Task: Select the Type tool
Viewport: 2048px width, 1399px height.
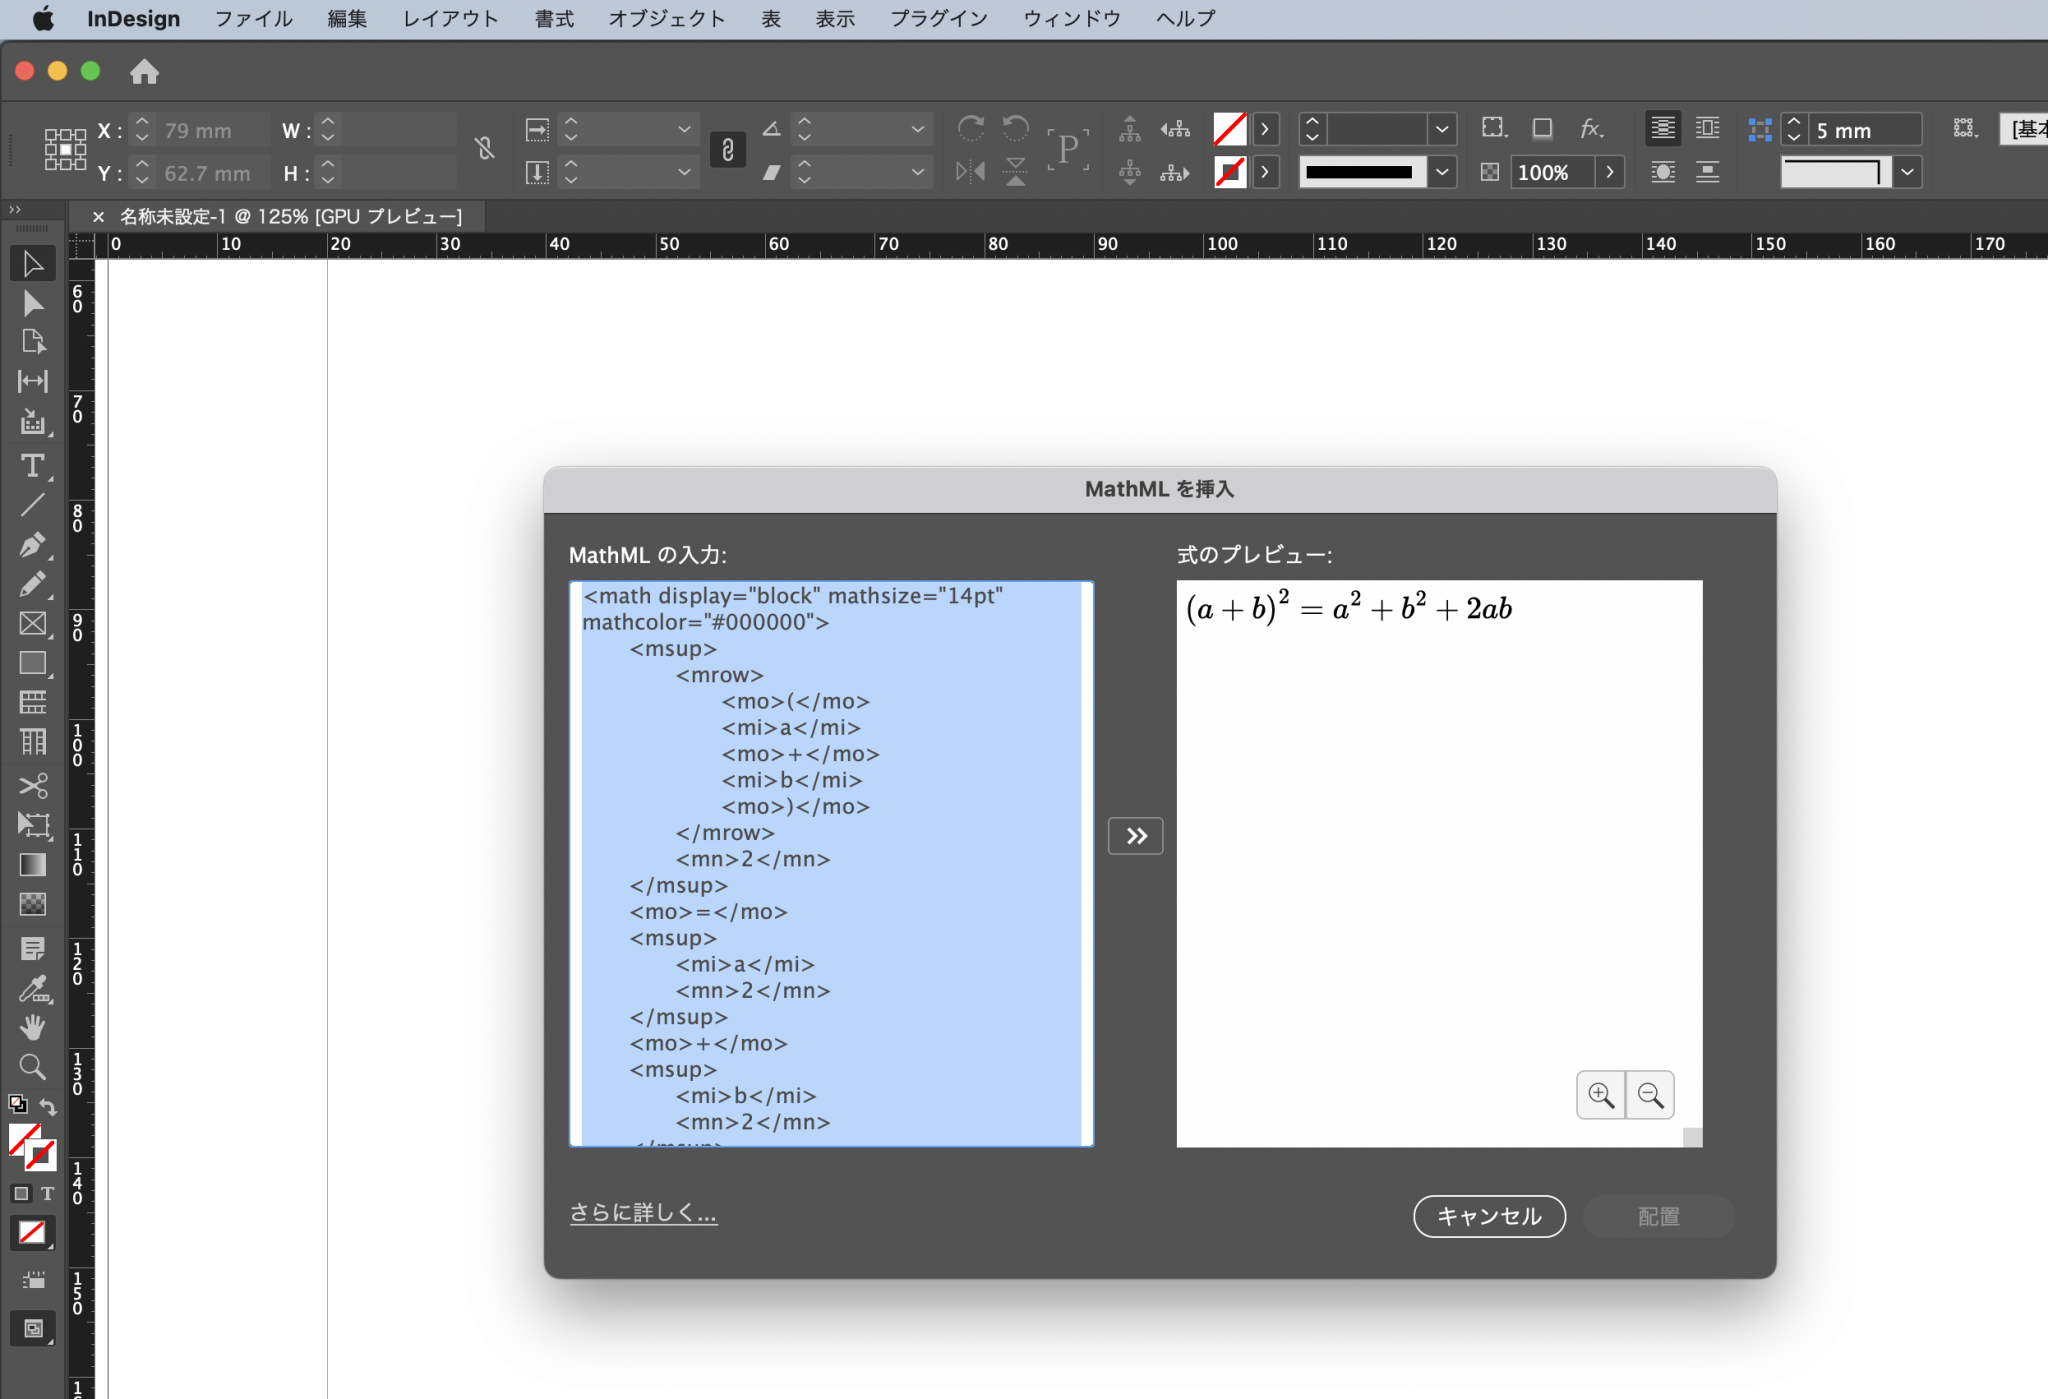Action: coord(33,466)
